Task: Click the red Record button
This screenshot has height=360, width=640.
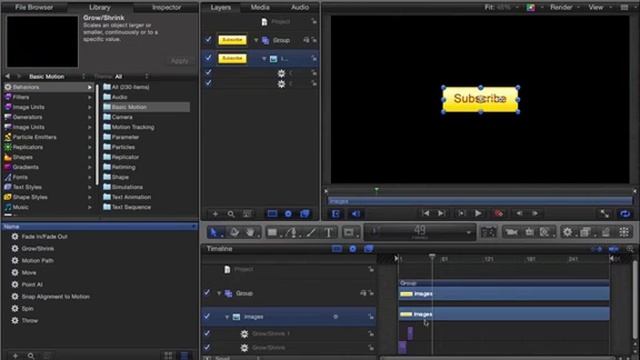Action: tap(499, 213)
